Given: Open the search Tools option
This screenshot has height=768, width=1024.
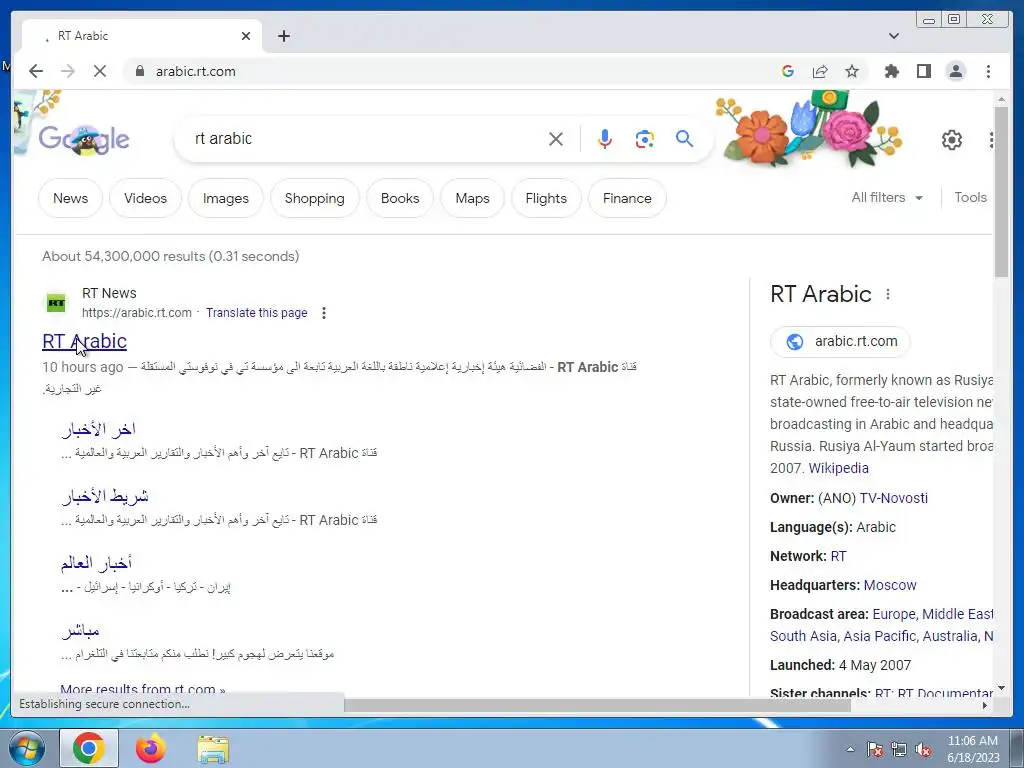Looking at the screenshot, I should 970,197.
